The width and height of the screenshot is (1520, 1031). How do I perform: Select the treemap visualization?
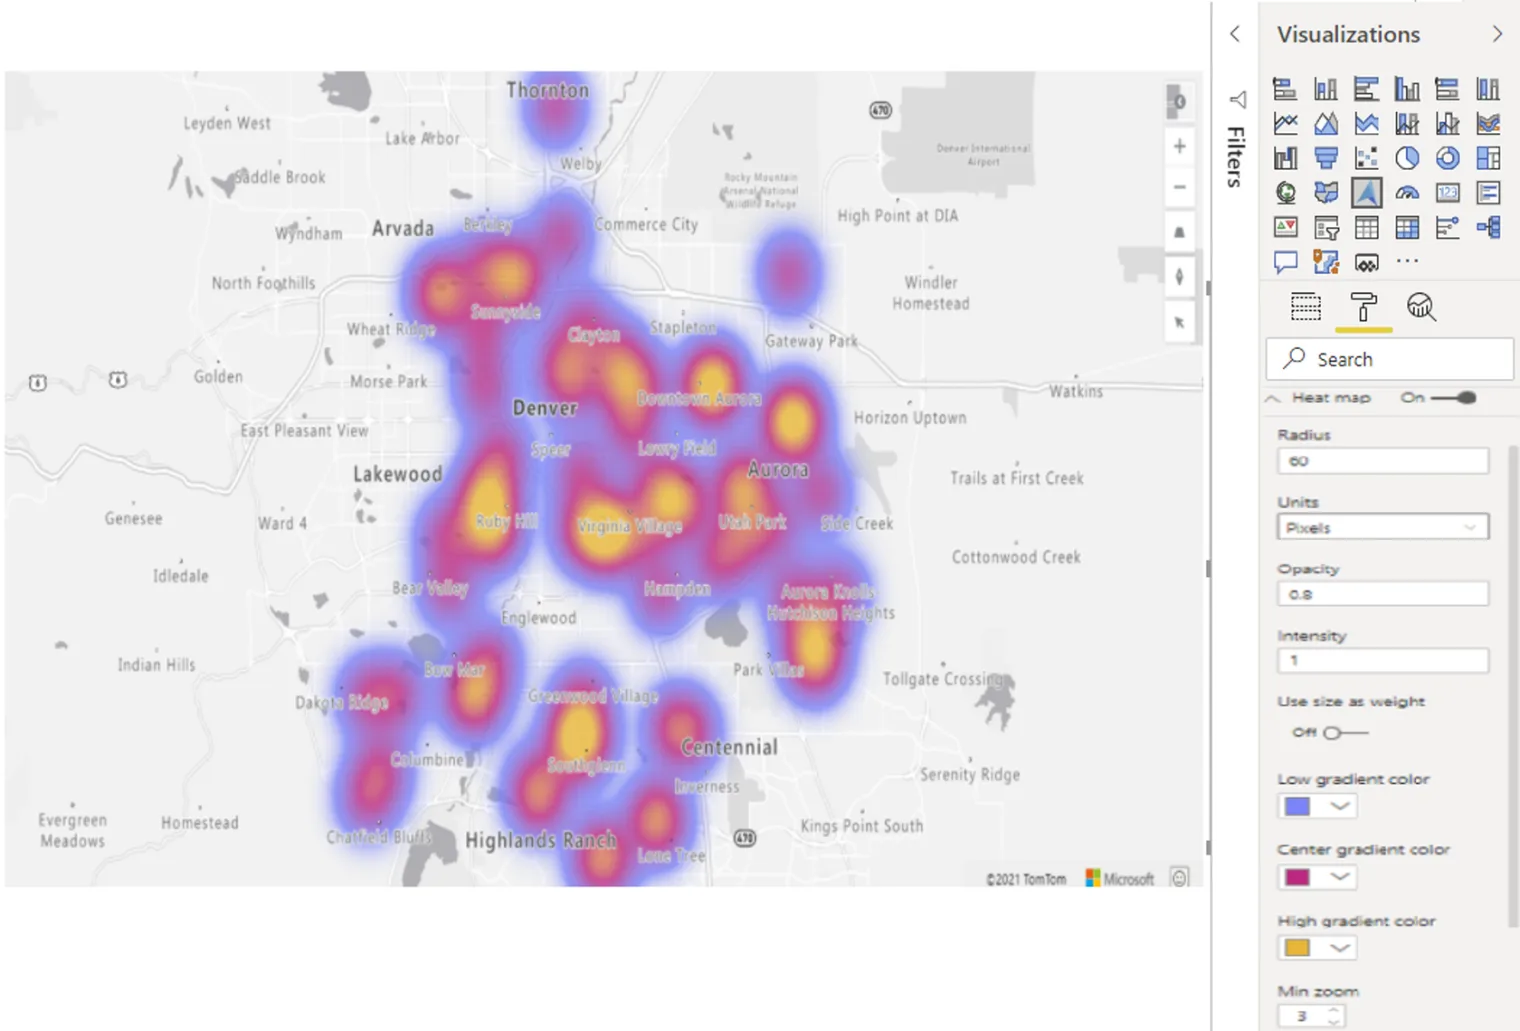coord(1488,158)
